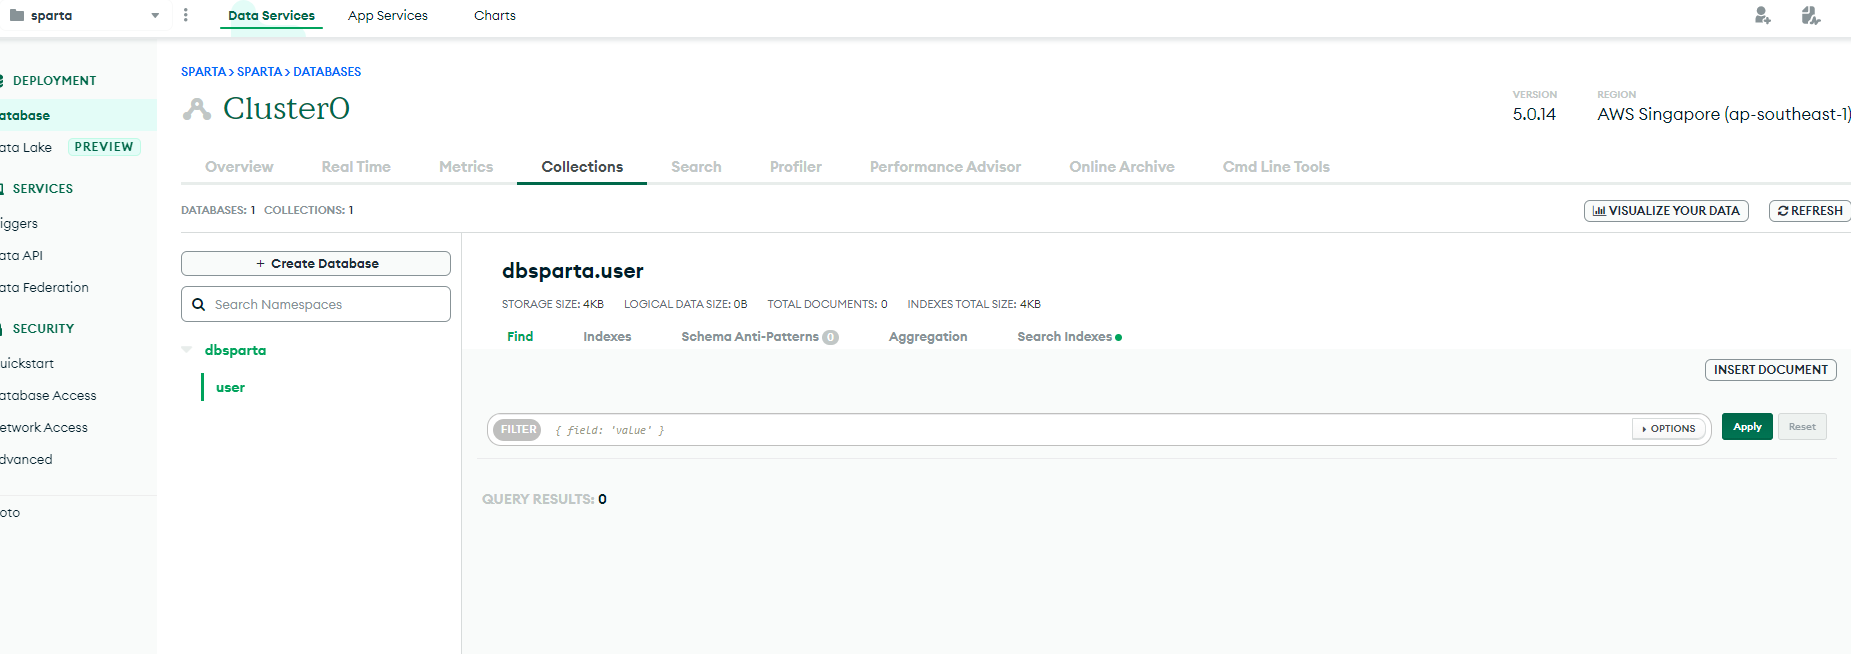Open the Find tab
Viewport: 1851px width, 654px height.
click(x=520, y=337)
